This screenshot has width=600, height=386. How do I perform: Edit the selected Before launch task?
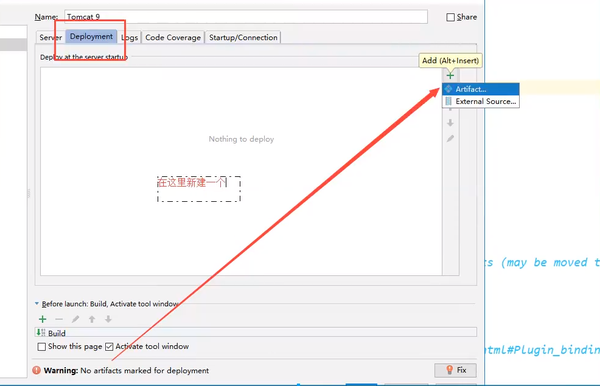(75, 319)
